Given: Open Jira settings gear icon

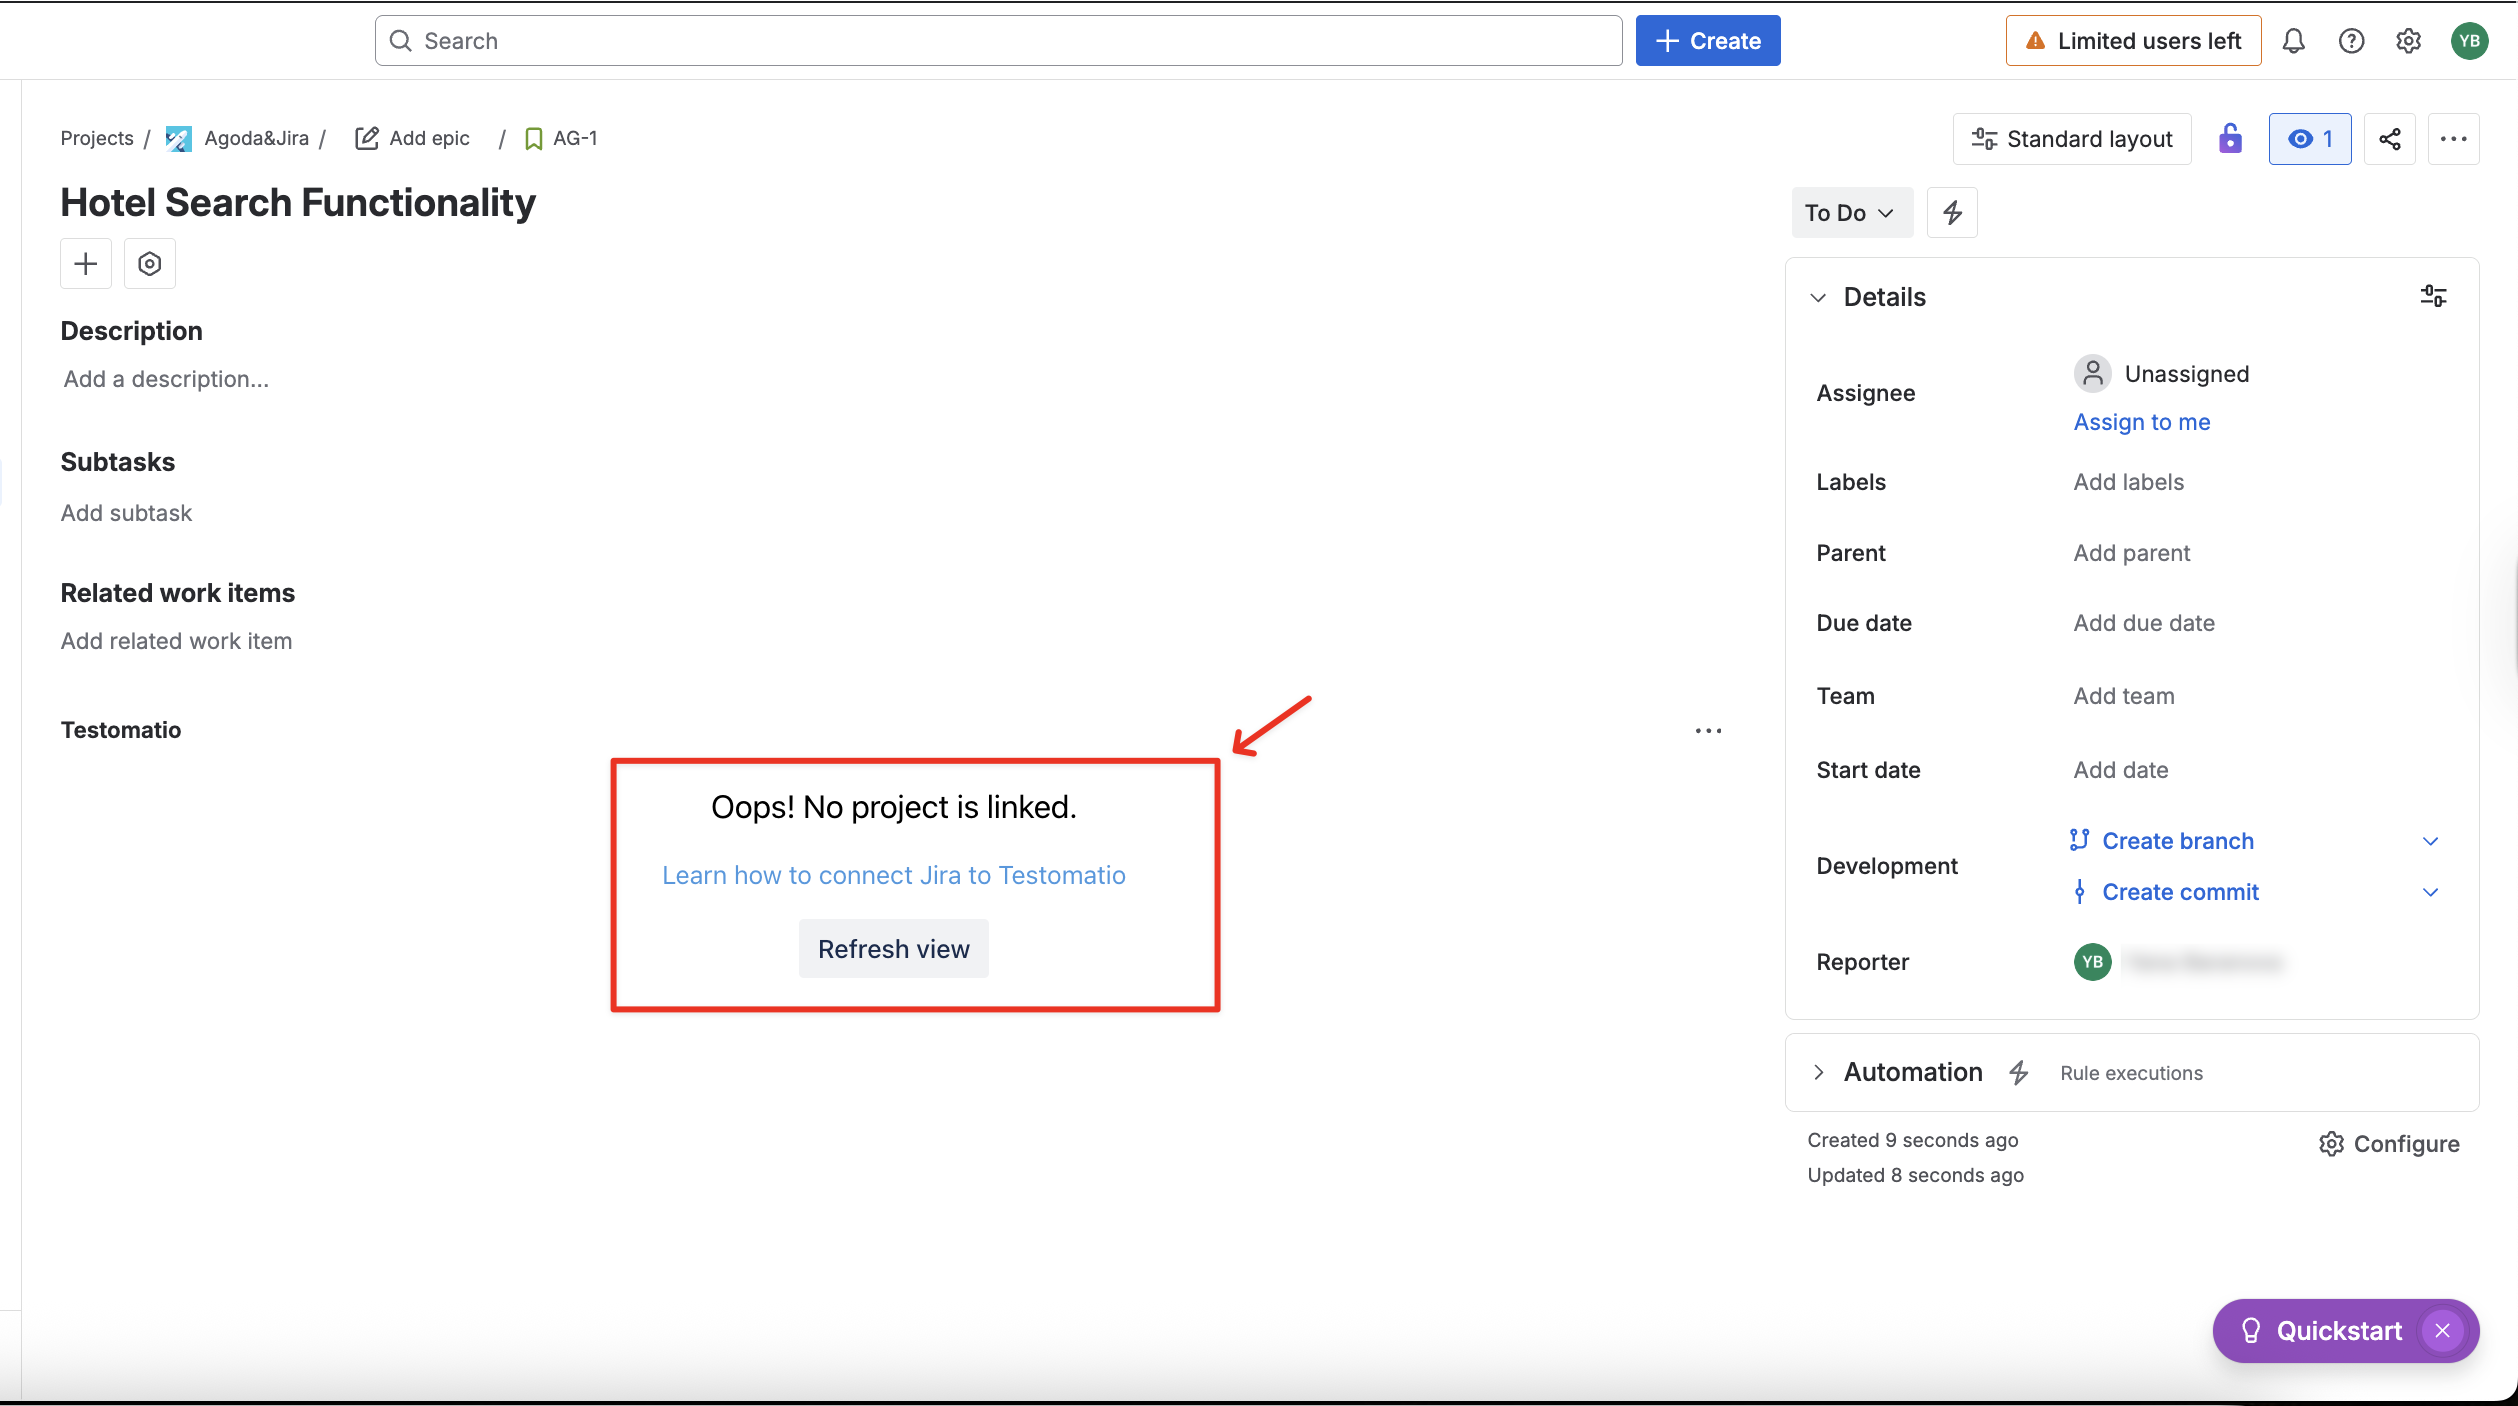Looking at the screenshot, I should (2409, 40).
